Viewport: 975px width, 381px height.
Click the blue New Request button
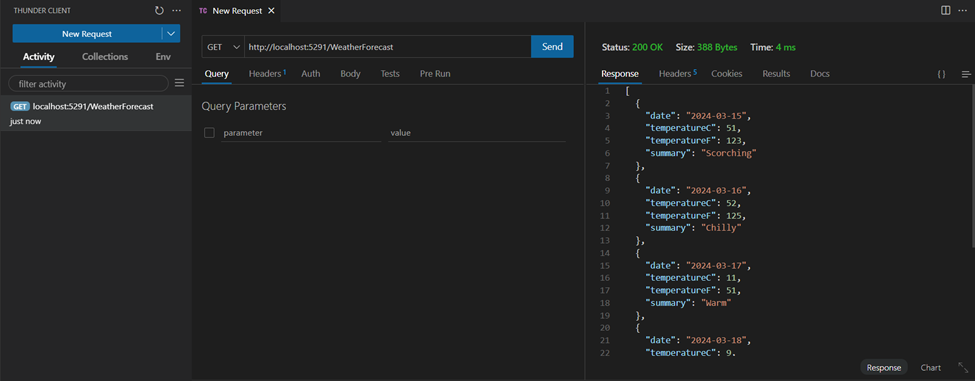[x=87, y=34]
